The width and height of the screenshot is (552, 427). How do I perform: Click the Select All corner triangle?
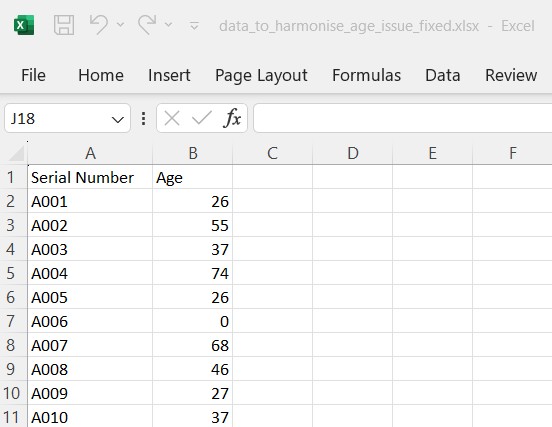coord(16,153)
